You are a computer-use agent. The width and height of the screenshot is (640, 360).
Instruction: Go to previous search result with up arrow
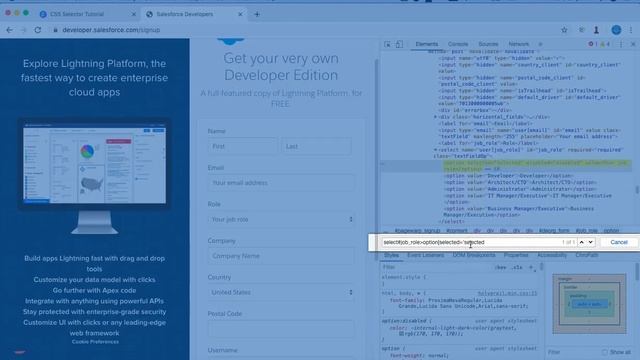(x=582, y=242)
